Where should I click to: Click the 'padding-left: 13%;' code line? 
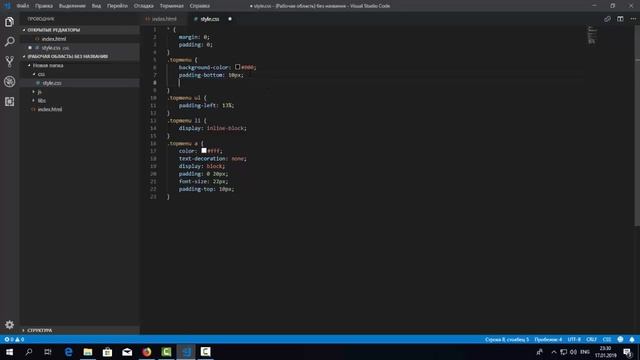(x=206, y=105)
